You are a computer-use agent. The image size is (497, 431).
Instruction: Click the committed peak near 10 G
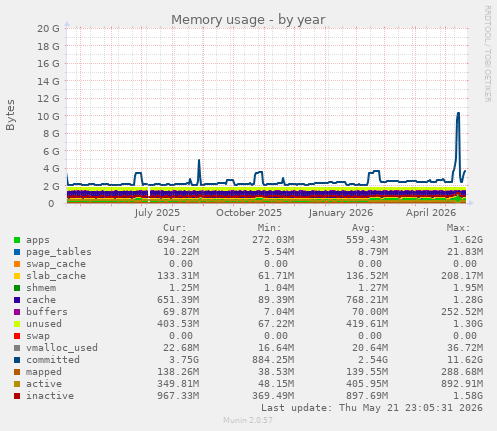click(x=458, y=114)
